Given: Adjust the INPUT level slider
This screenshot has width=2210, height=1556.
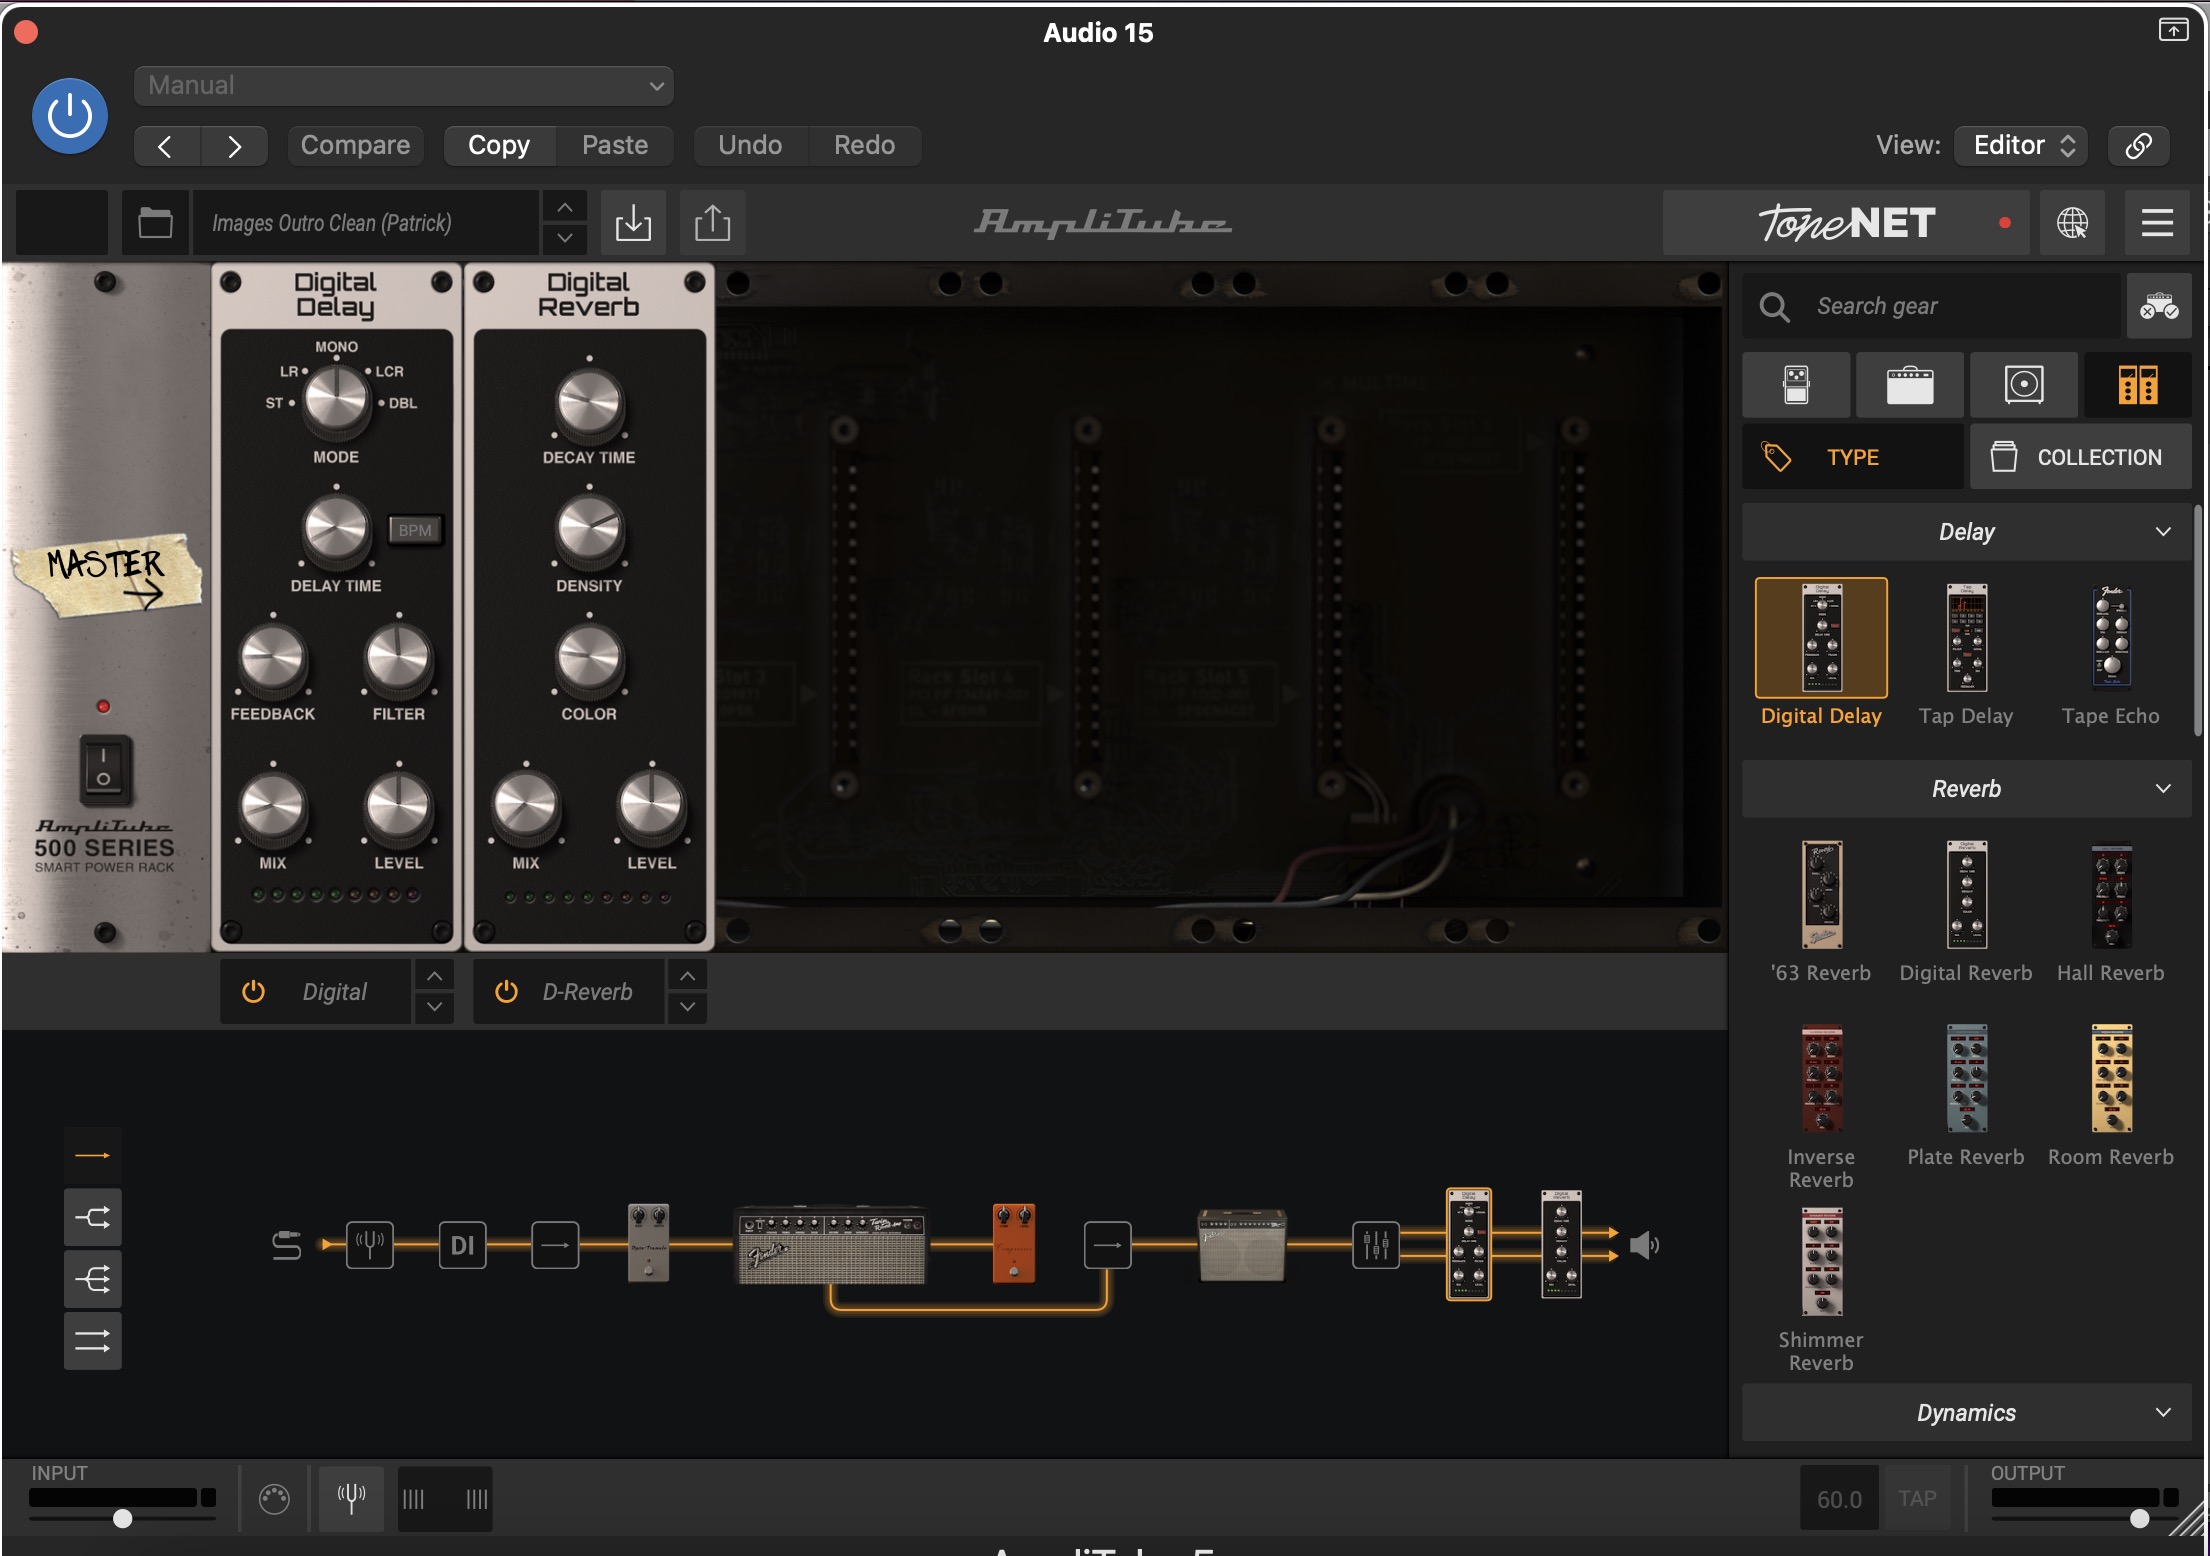Looking at the screenshot, I should click(x=122, y=1518).
